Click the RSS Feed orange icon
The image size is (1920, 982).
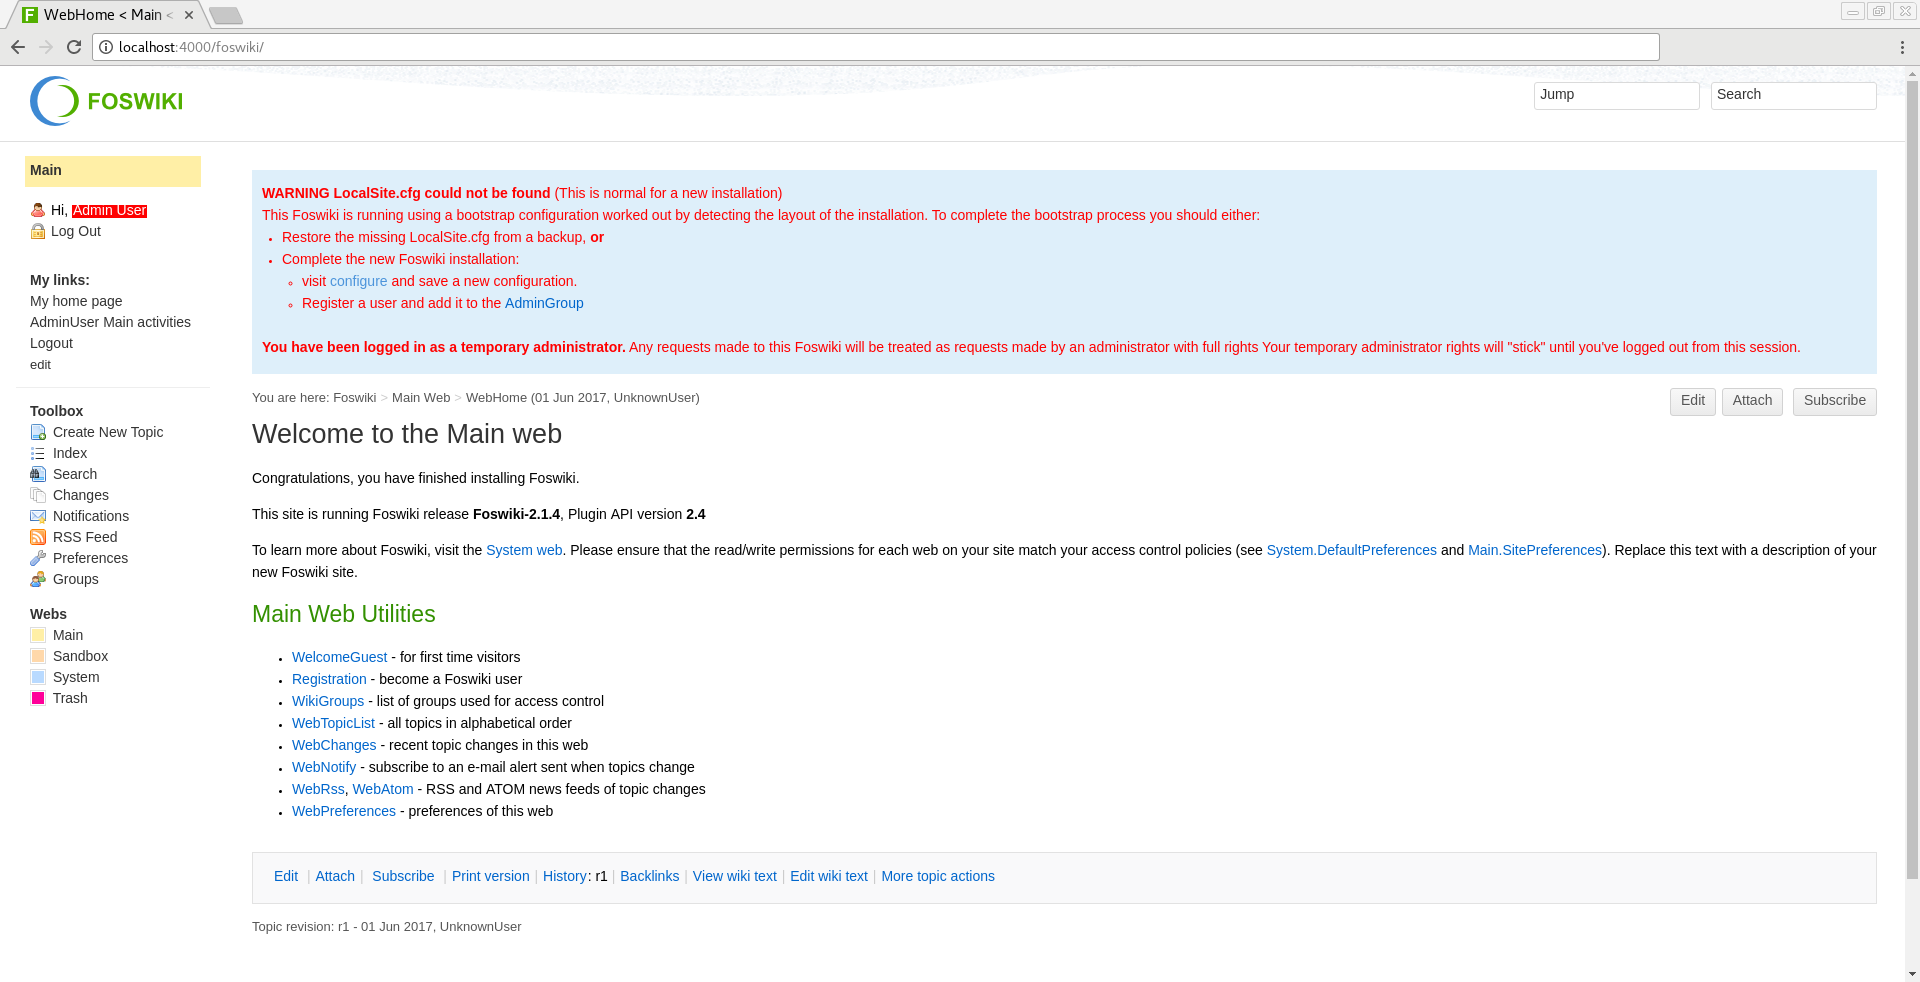point(38,537)
